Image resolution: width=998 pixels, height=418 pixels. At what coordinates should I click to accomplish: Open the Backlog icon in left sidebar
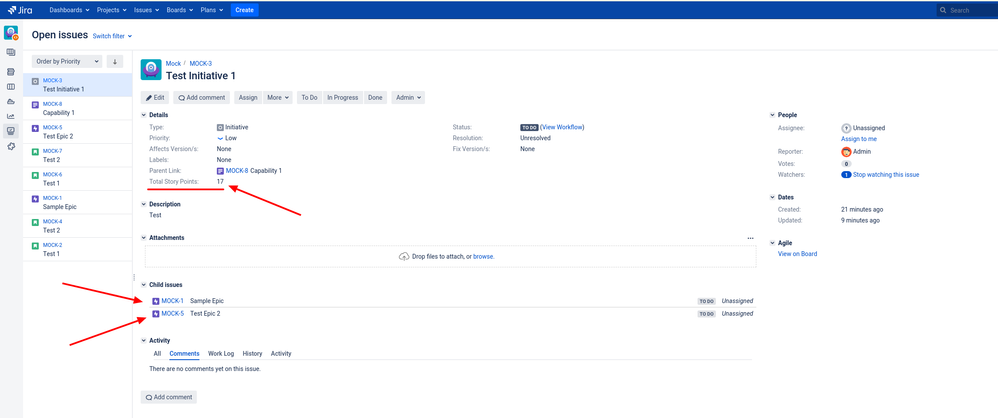tap(11, 72)
